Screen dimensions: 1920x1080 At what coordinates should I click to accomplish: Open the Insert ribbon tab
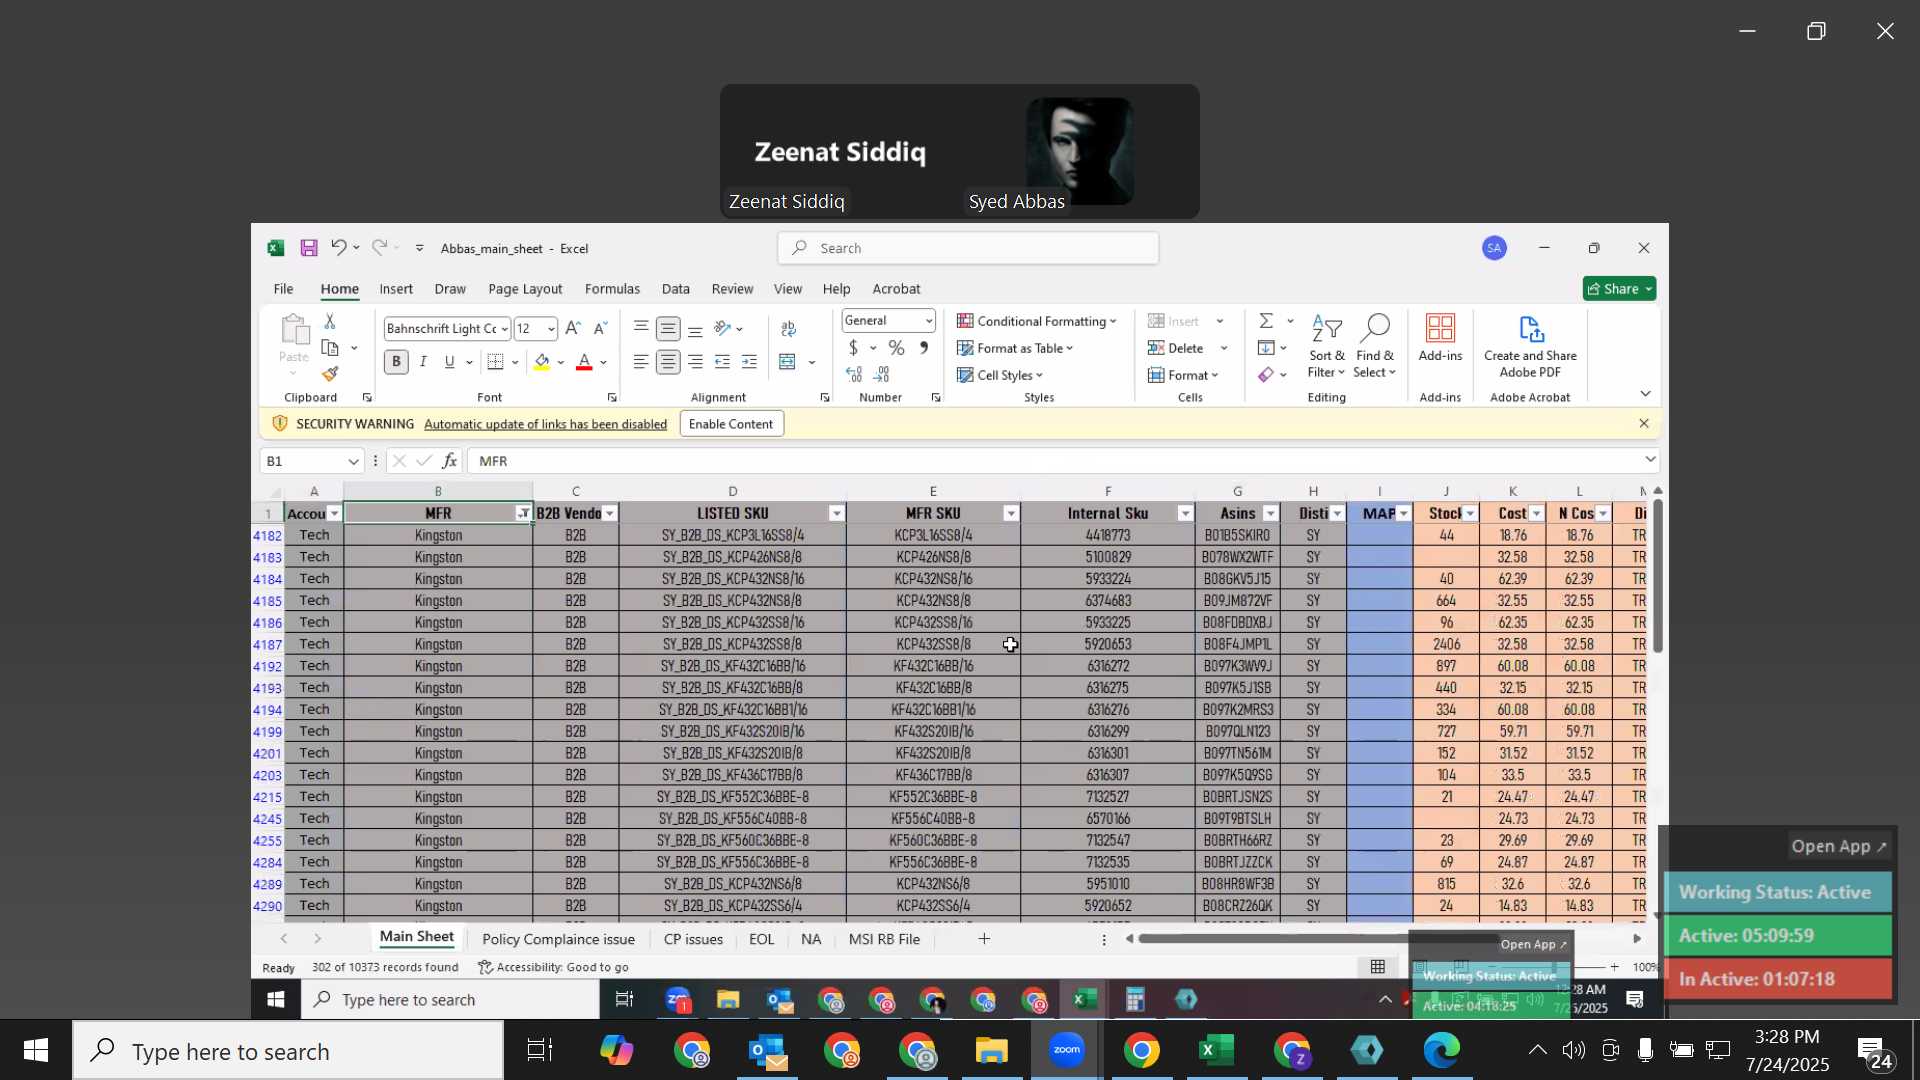[x=396, y=289]
